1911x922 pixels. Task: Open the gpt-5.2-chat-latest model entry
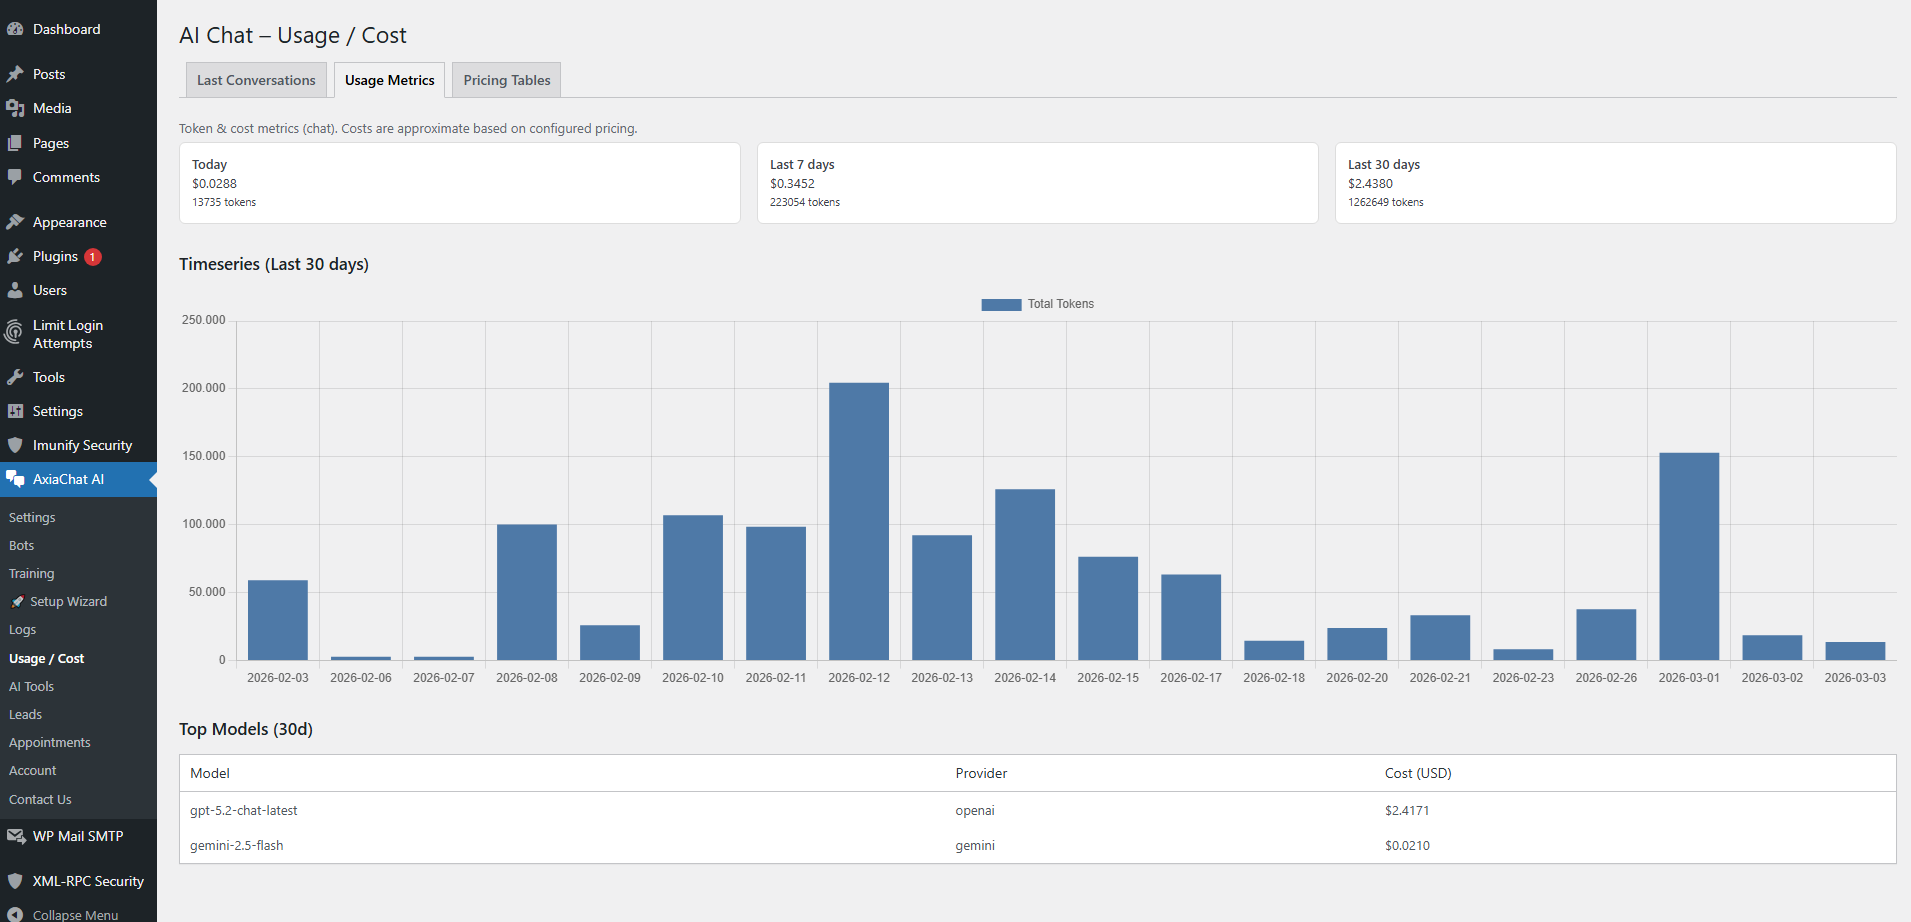click(243, 810)
